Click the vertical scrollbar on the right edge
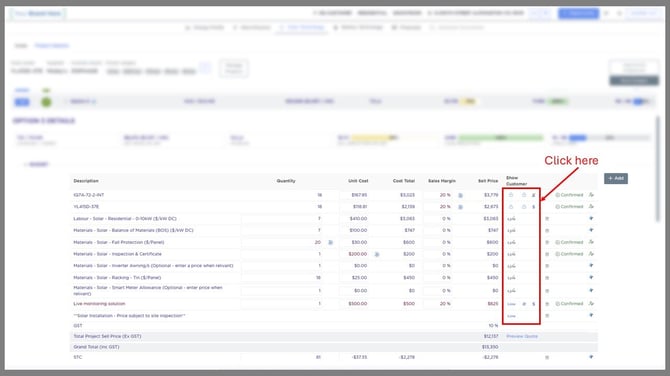 point(658,169)
